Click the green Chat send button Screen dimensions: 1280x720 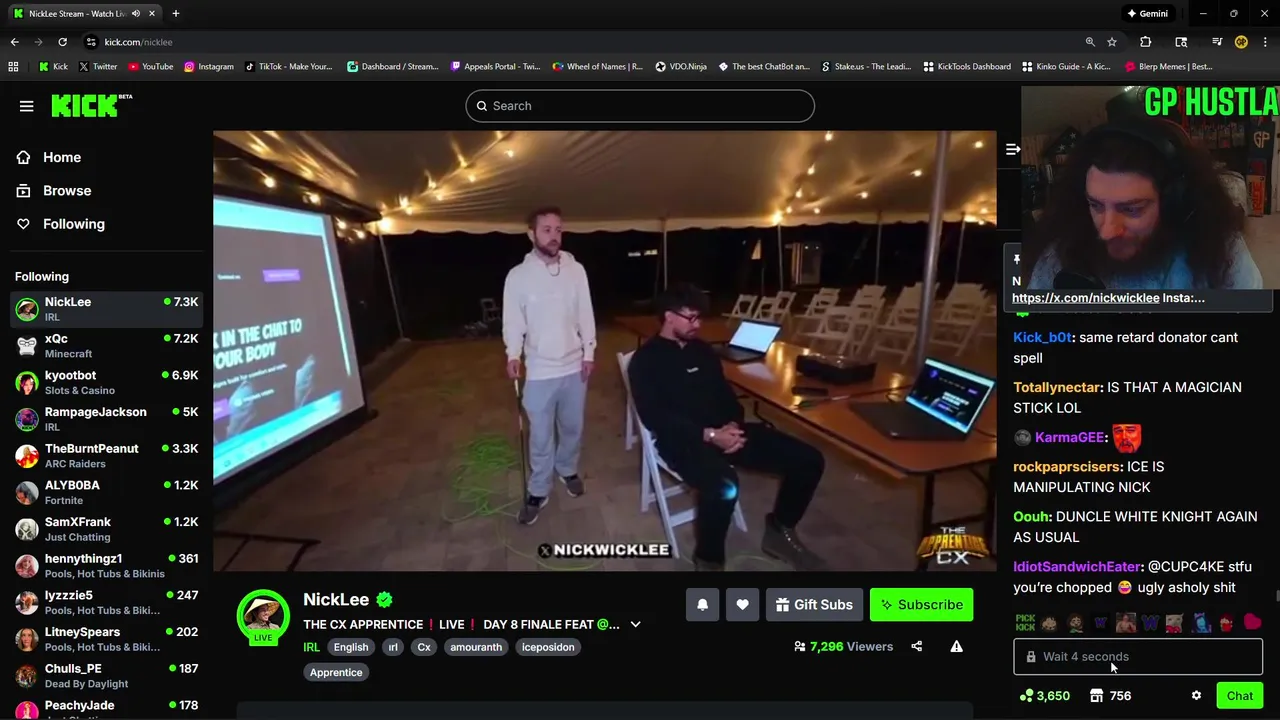click(1240, 696)
